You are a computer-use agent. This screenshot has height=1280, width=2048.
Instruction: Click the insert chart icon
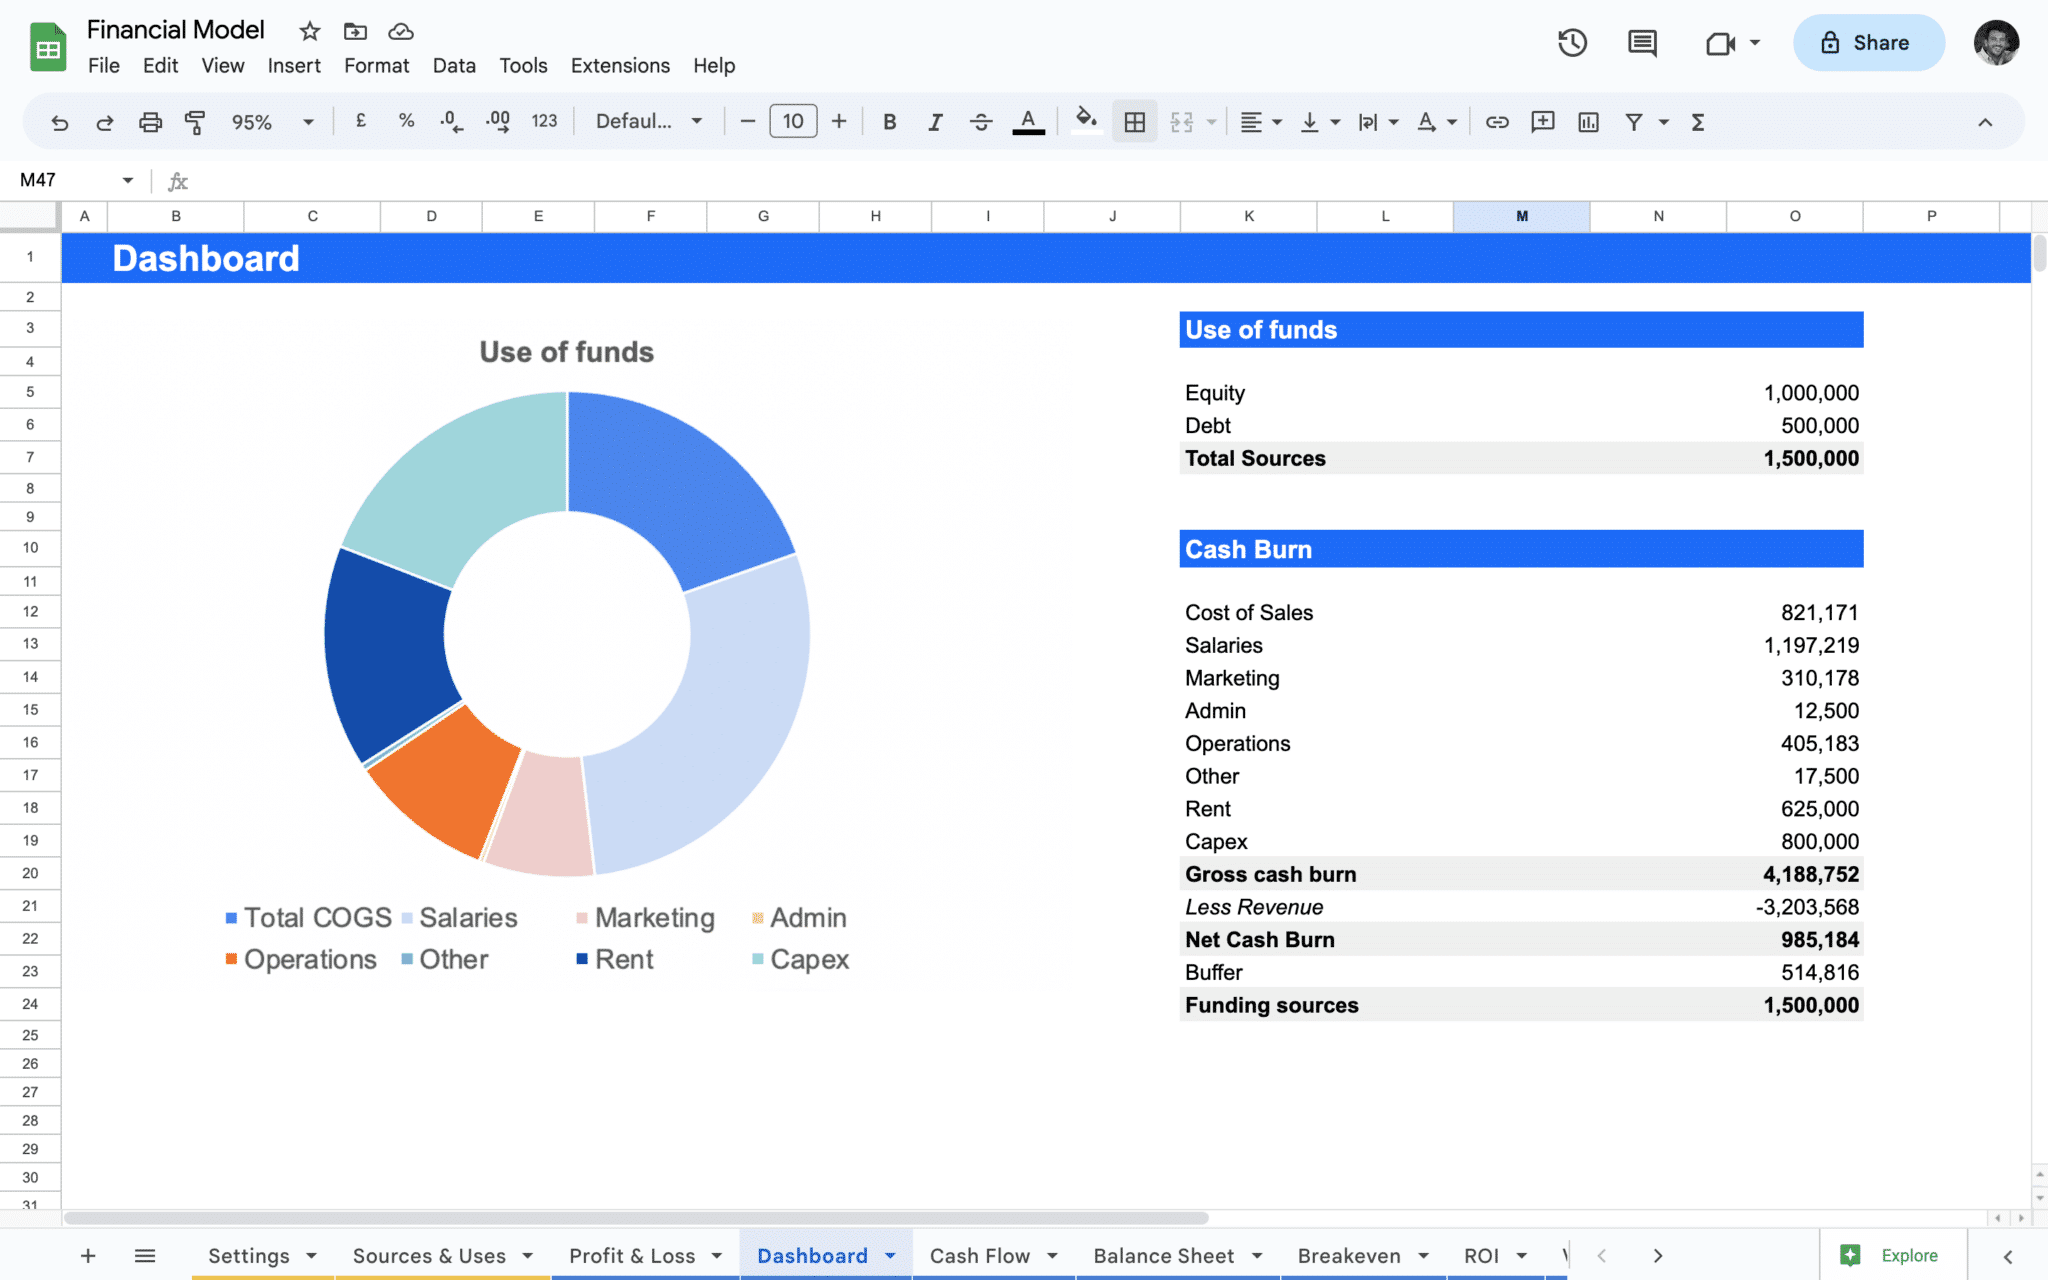coord(1588,122)
